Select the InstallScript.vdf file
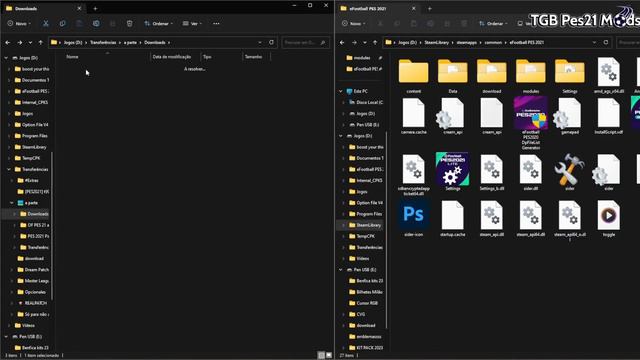640x360 pixels. pos(609,116)
